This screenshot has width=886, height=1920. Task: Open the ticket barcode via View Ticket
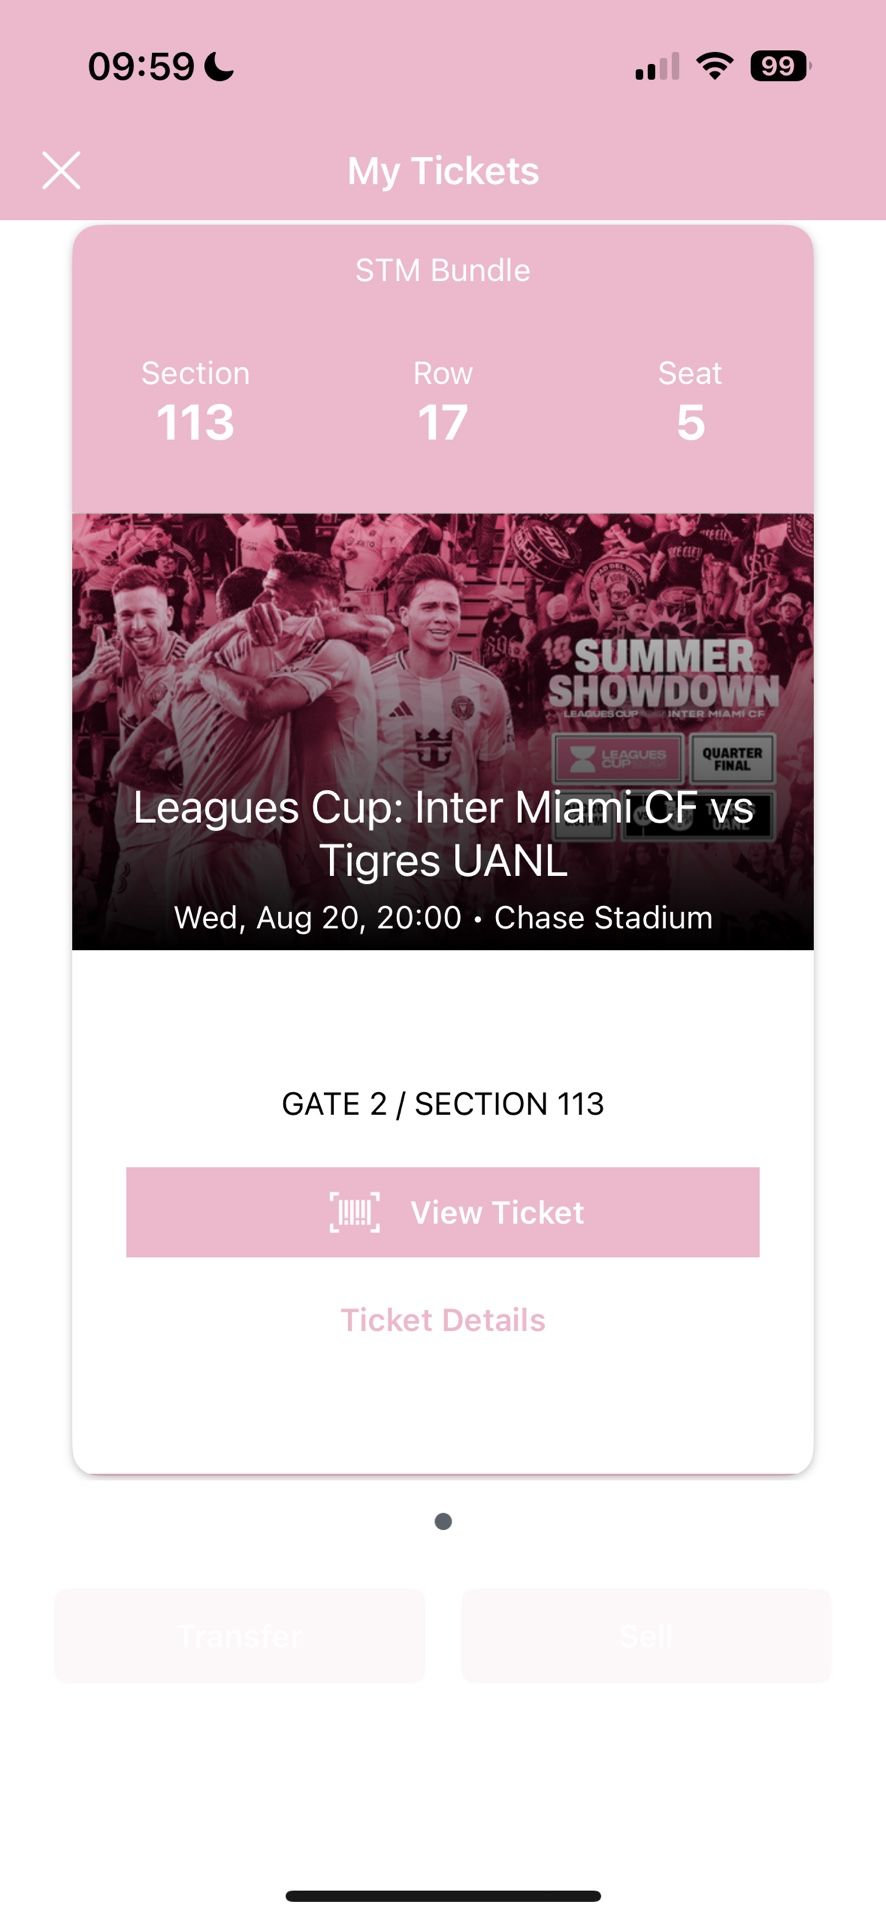(443, 1212)
